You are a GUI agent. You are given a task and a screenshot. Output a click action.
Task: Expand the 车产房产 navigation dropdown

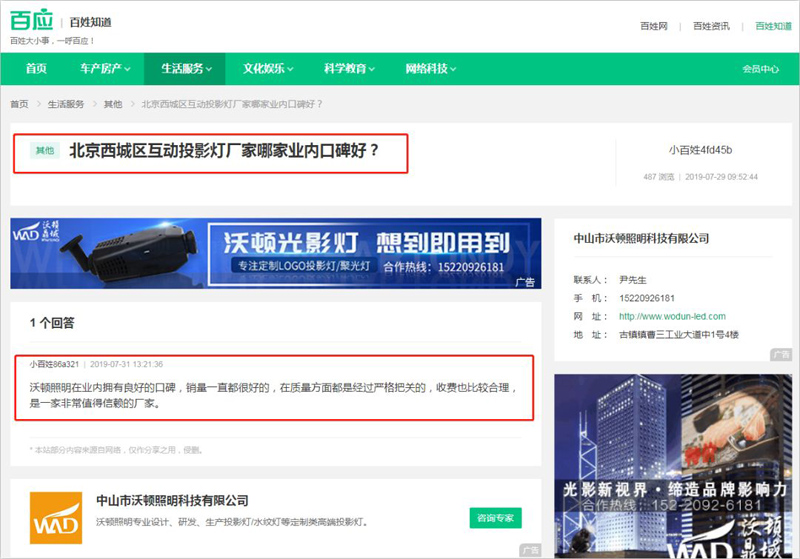tap(105, 68)
